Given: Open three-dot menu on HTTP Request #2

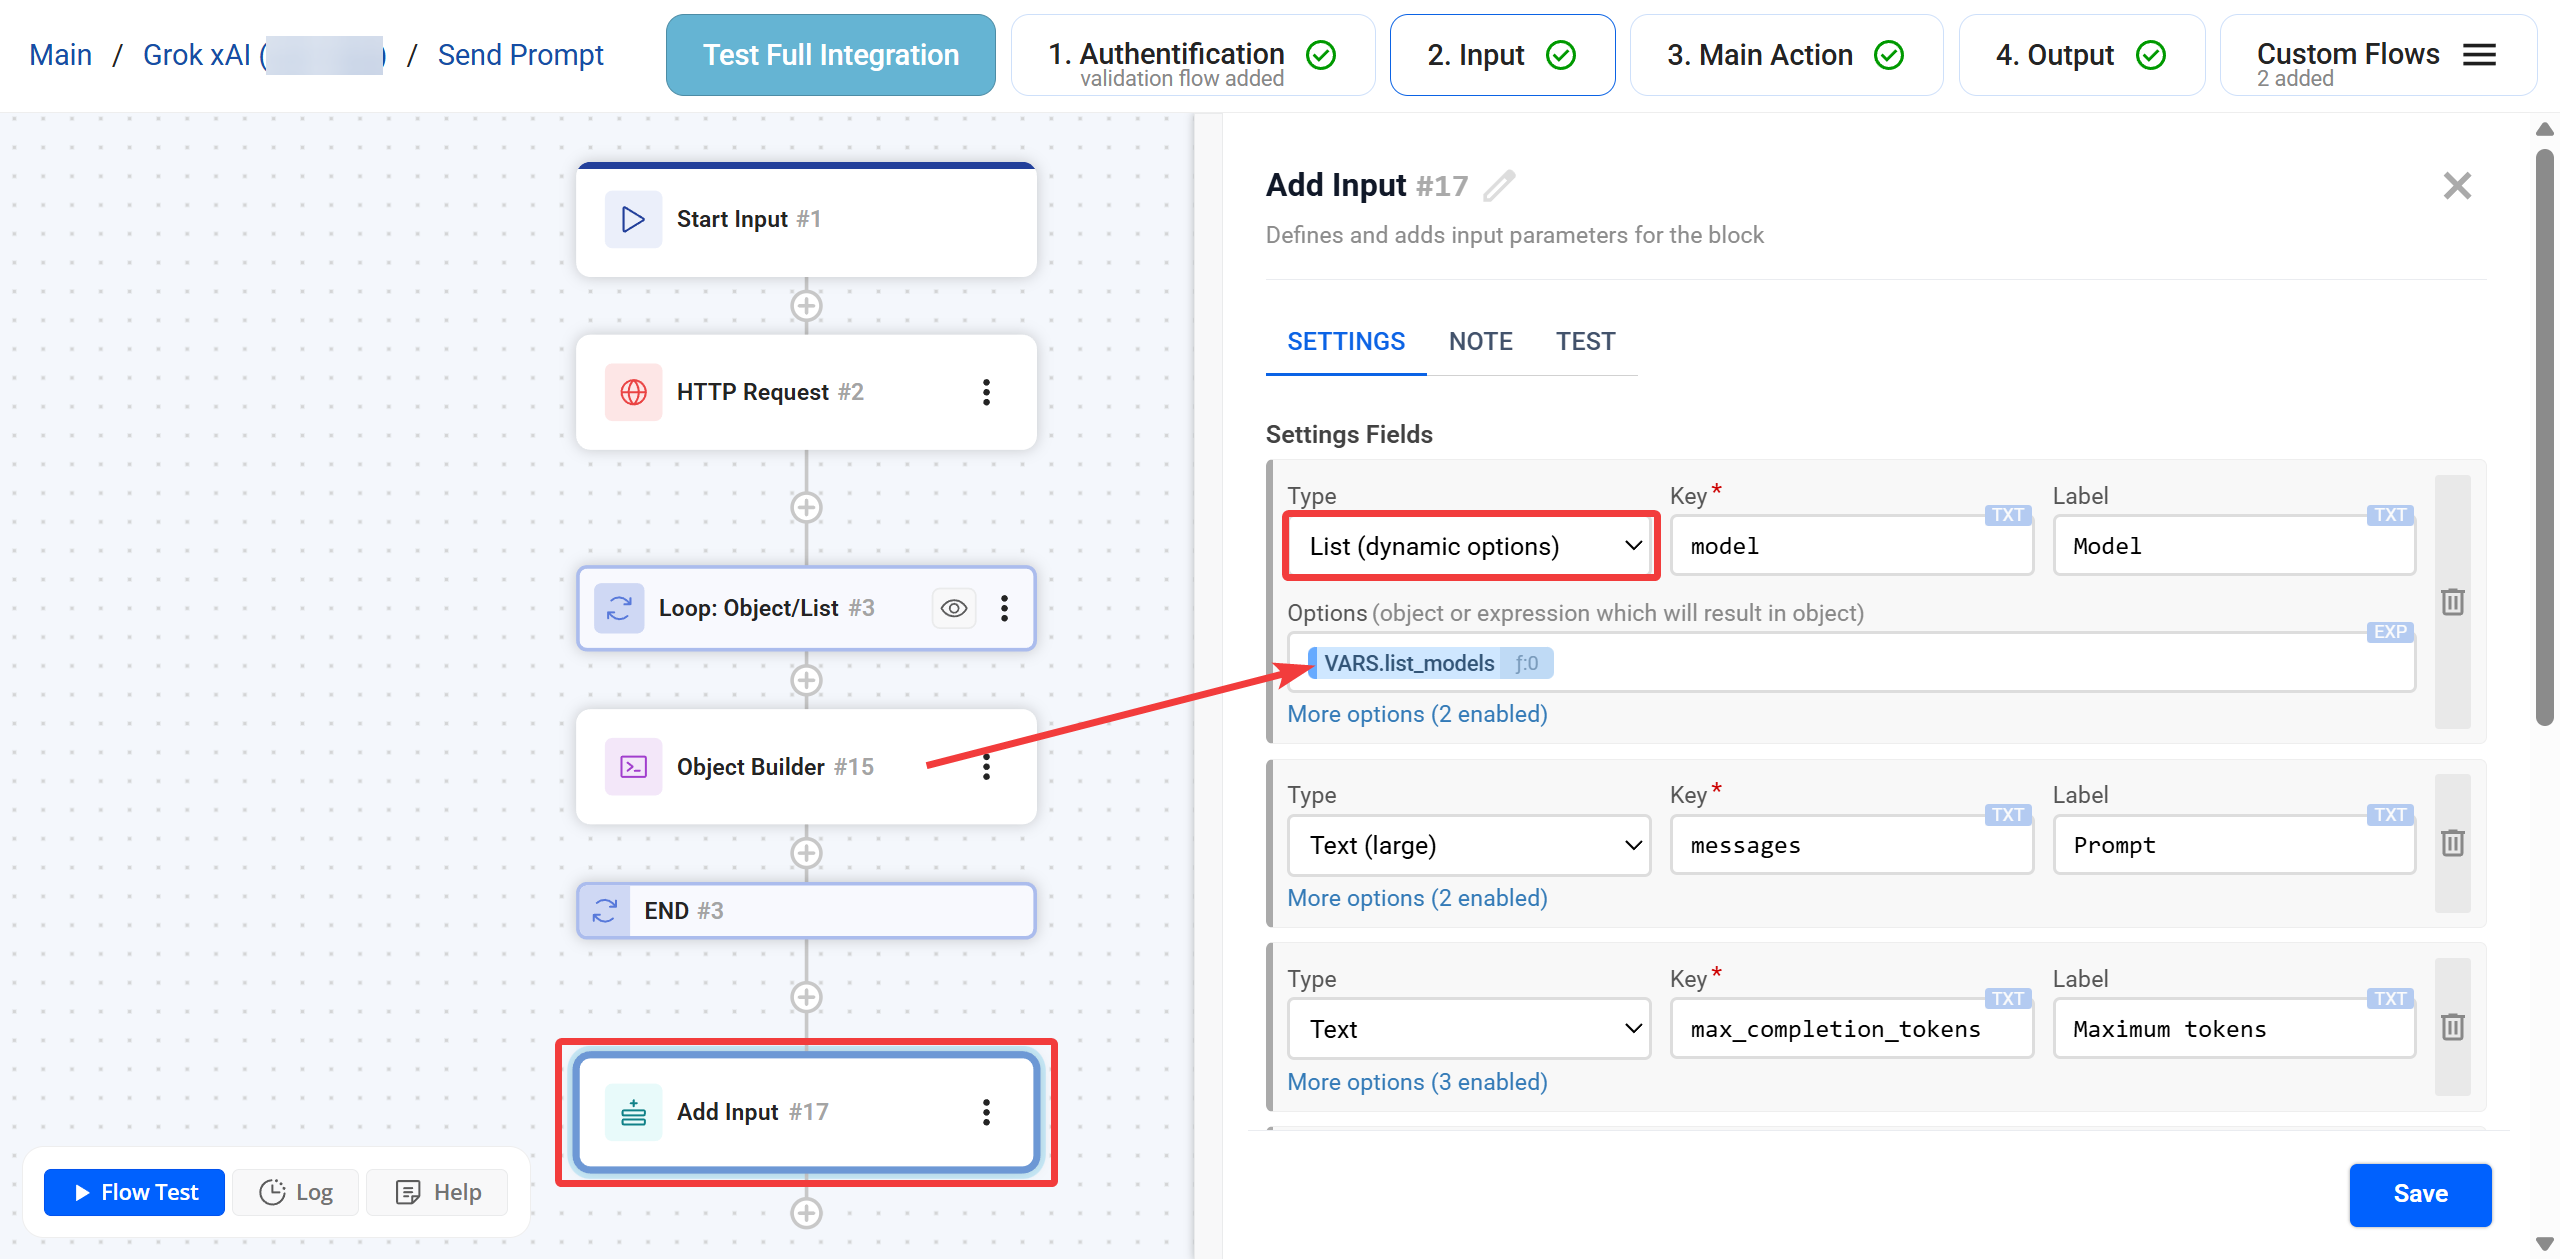Looking at the screenshot, I should pos(986,392).
